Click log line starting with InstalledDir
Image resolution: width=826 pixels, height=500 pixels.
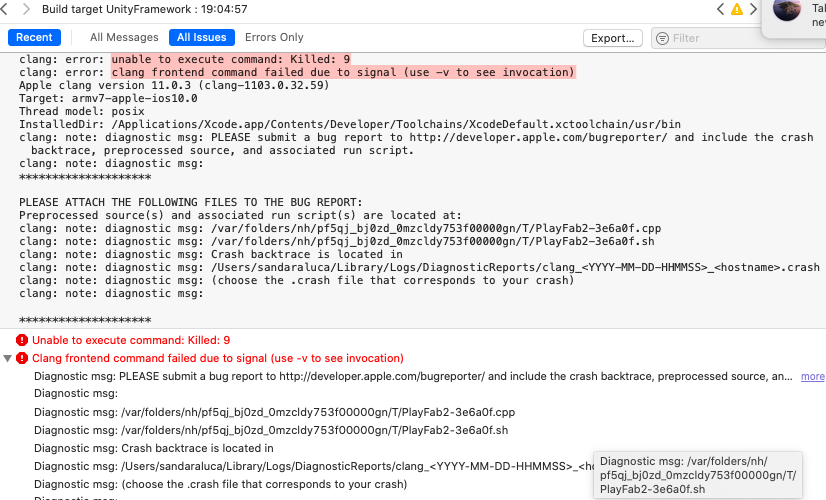[x=350, y=124]
